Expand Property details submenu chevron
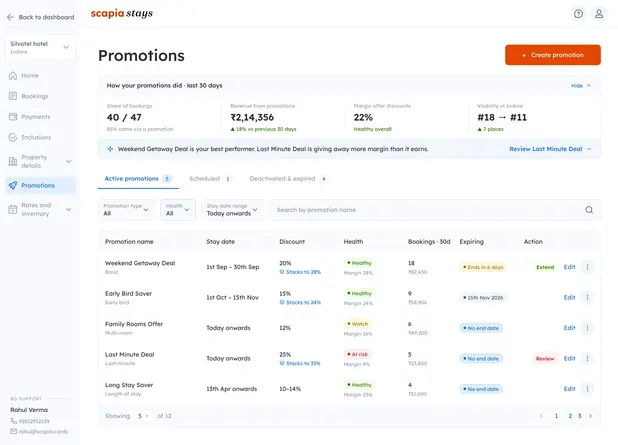This screenshot has width=618, height=445. pyautogui.click(x=69, y=161)
